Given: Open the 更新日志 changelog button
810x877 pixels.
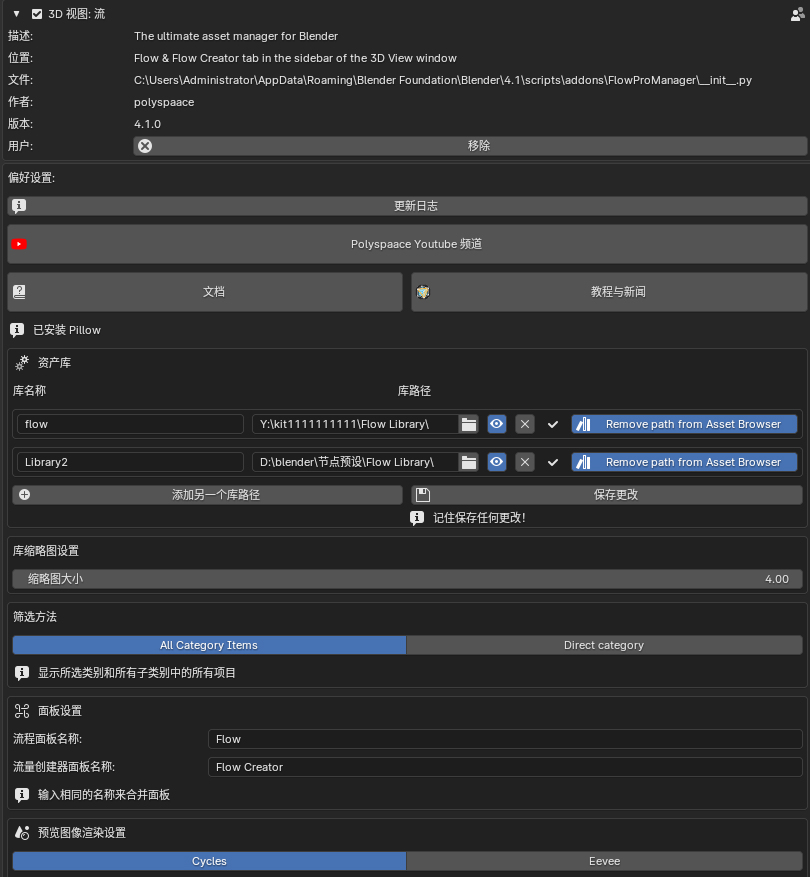Looking at the screenshot, I should (407, 206).
